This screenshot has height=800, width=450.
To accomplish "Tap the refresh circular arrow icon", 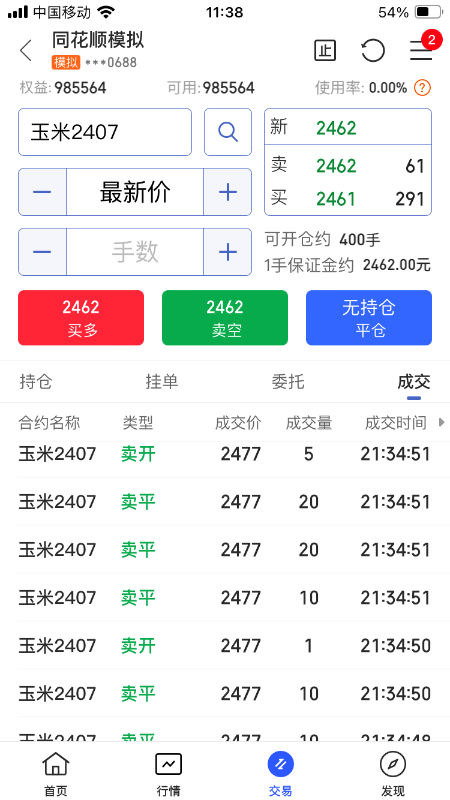I will click(372, 51).
